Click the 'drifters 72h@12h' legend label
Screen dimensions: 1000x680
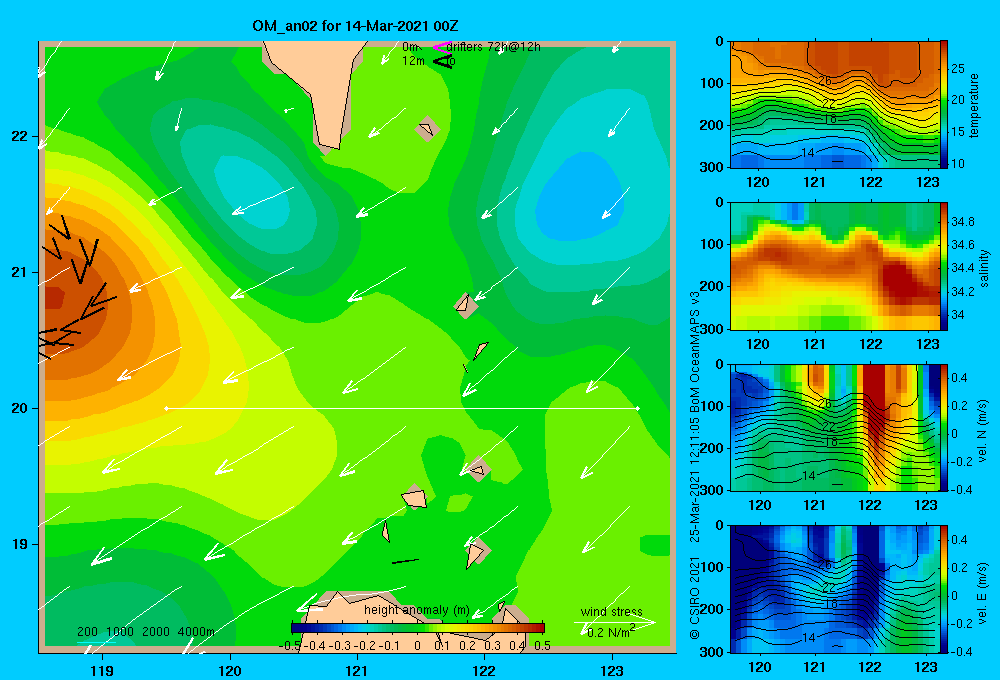493,47
